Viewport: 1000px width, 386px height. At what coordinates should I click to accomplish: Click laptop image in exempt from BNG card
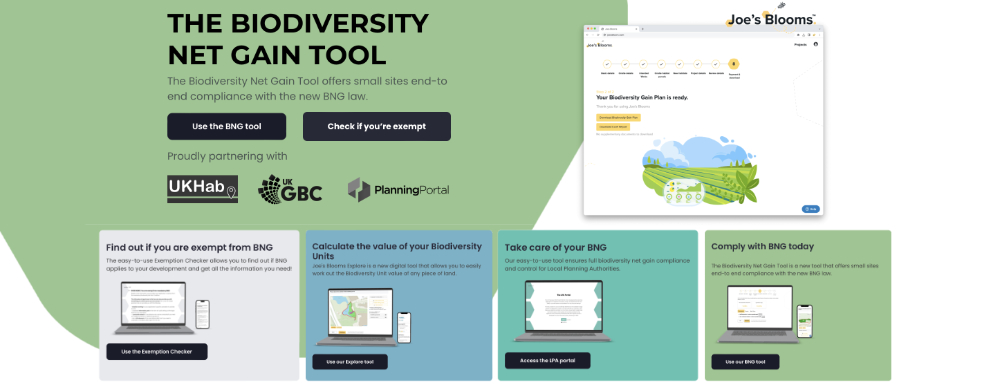click(154, 308)
